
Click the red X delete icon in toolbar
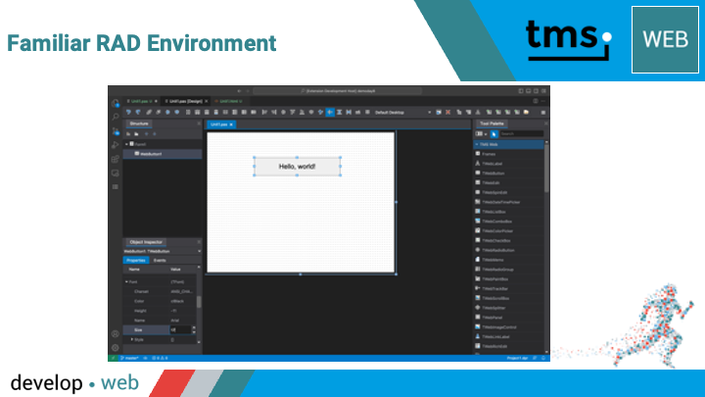448,112
